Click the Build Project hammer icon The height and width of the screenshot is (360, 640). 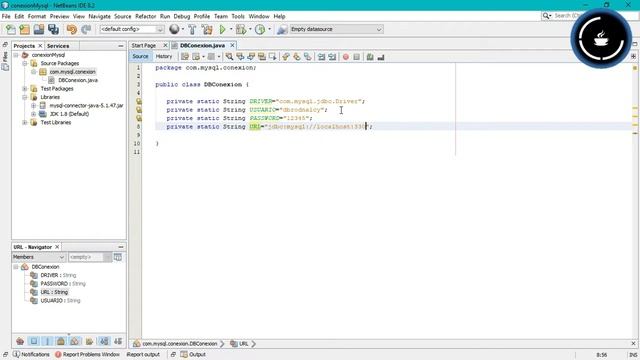coord(192,29)
